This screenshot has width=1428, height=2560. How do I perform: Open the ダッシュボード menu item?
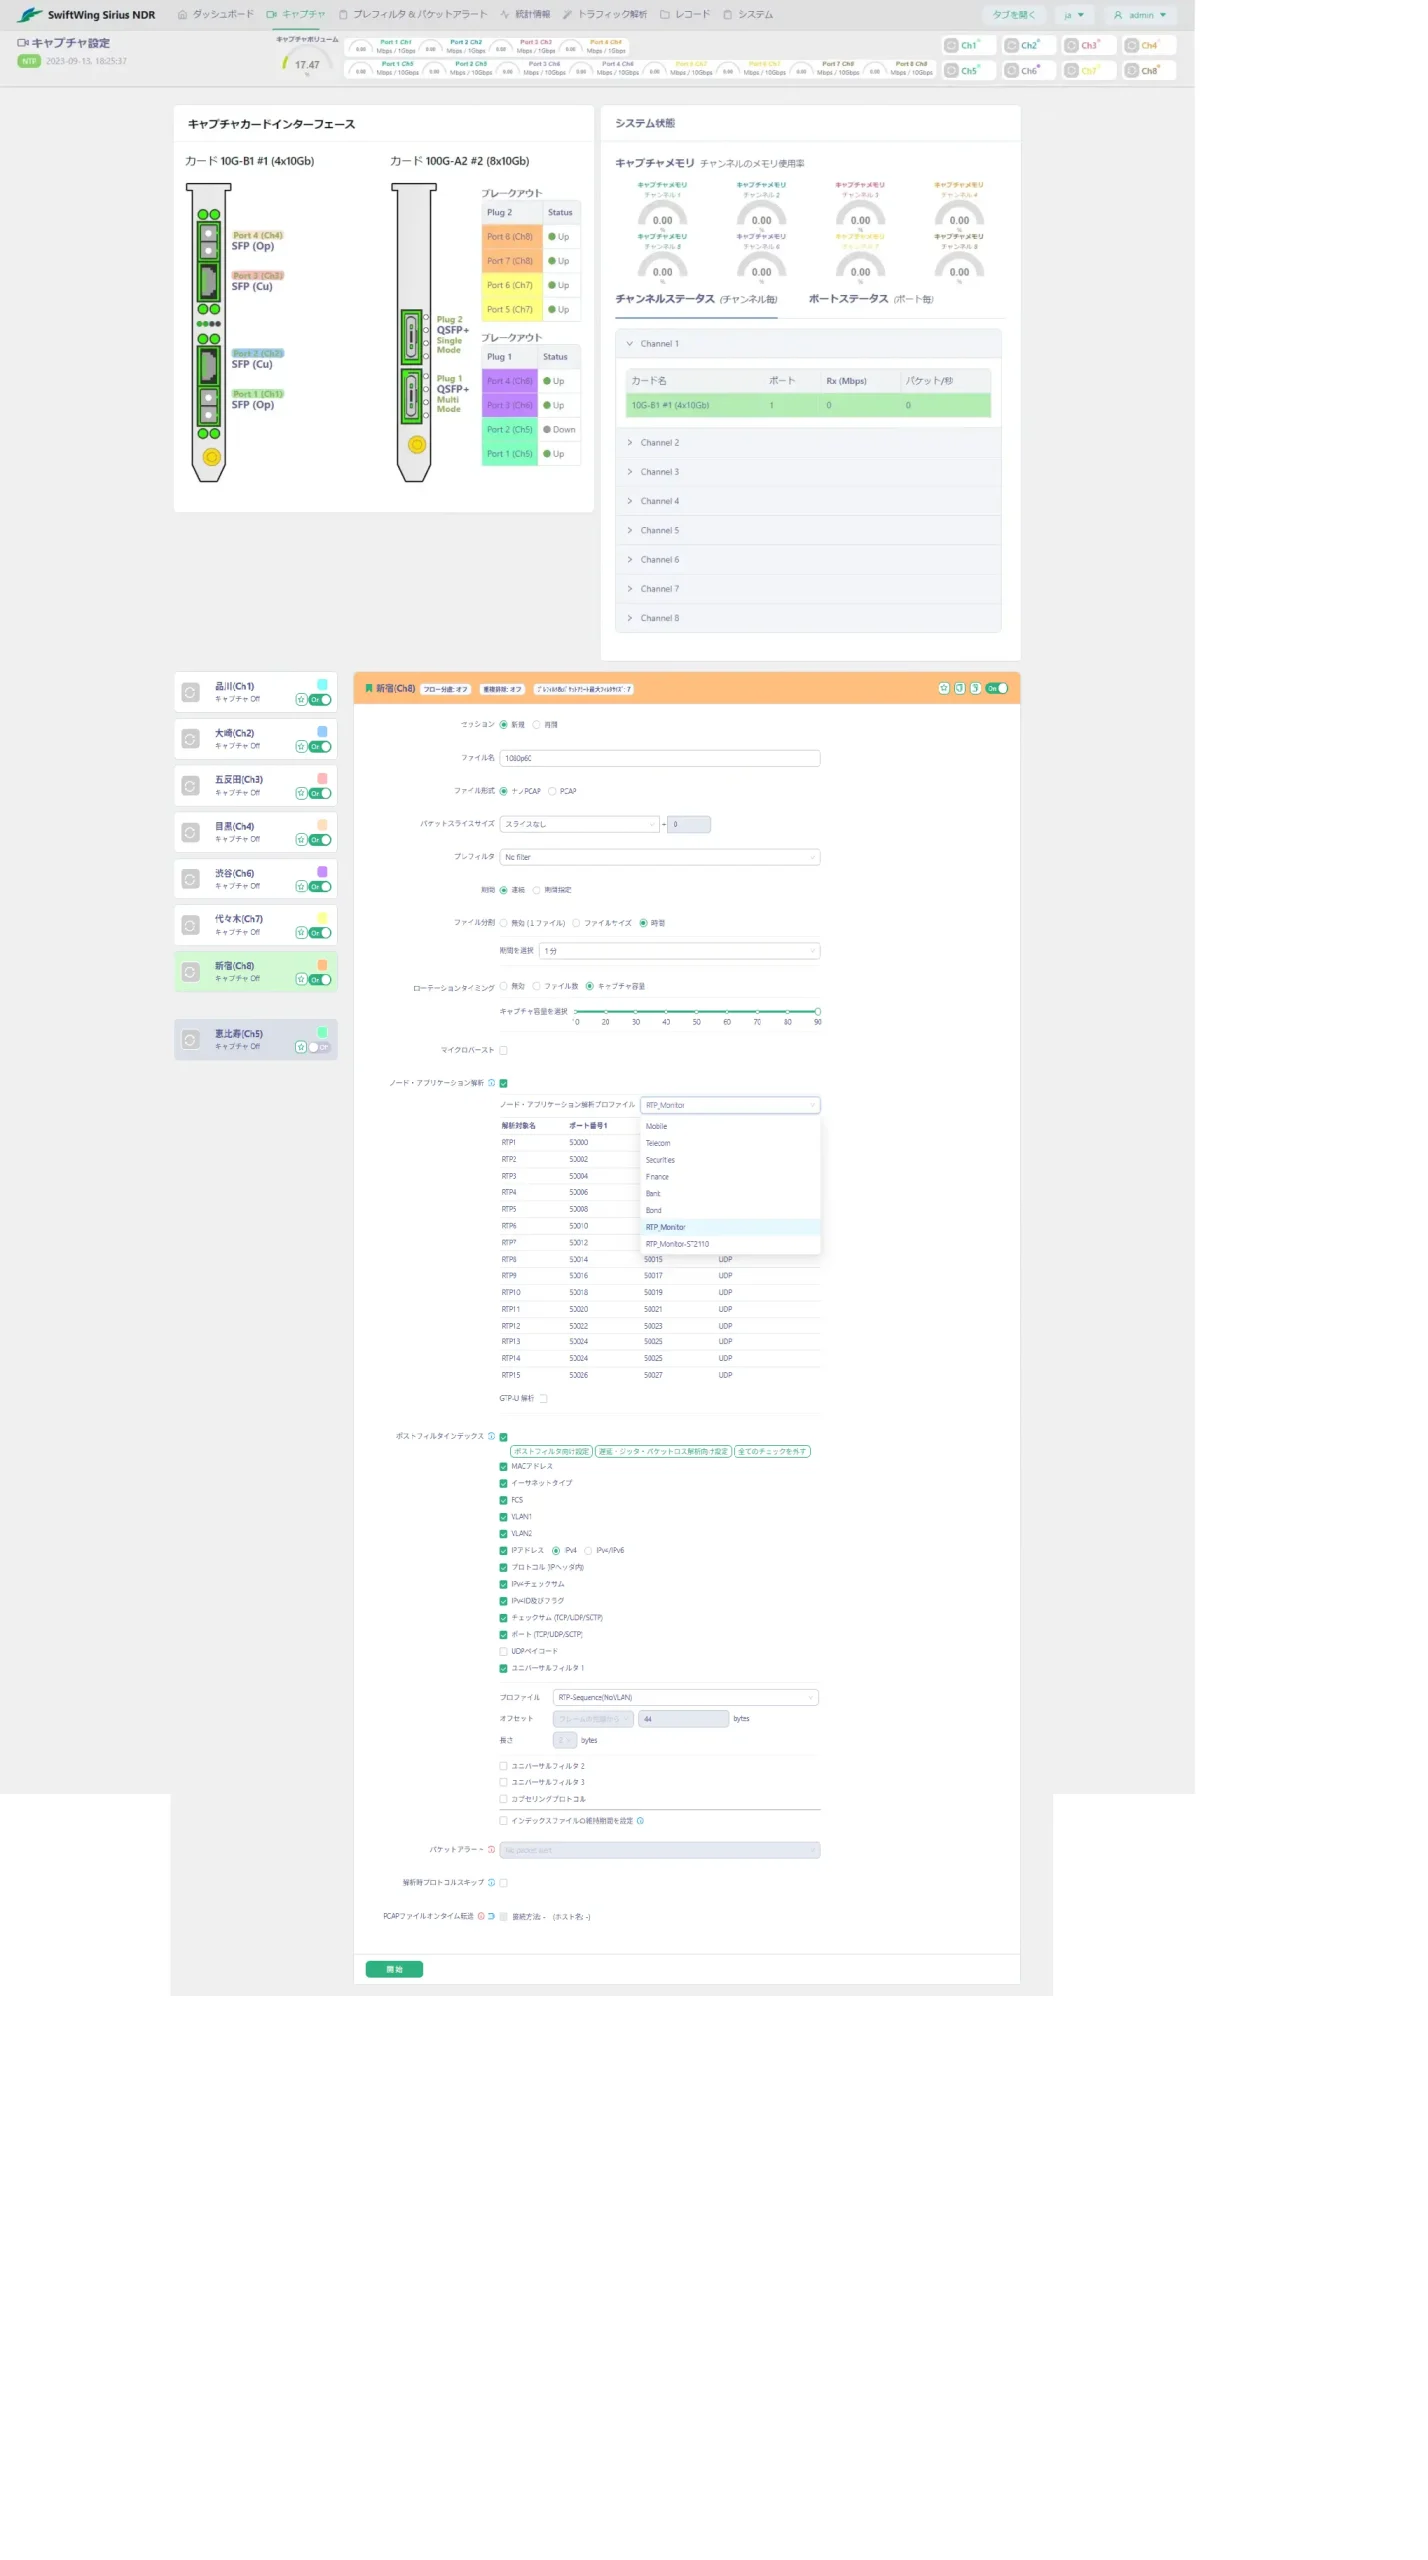click(216, 15)
